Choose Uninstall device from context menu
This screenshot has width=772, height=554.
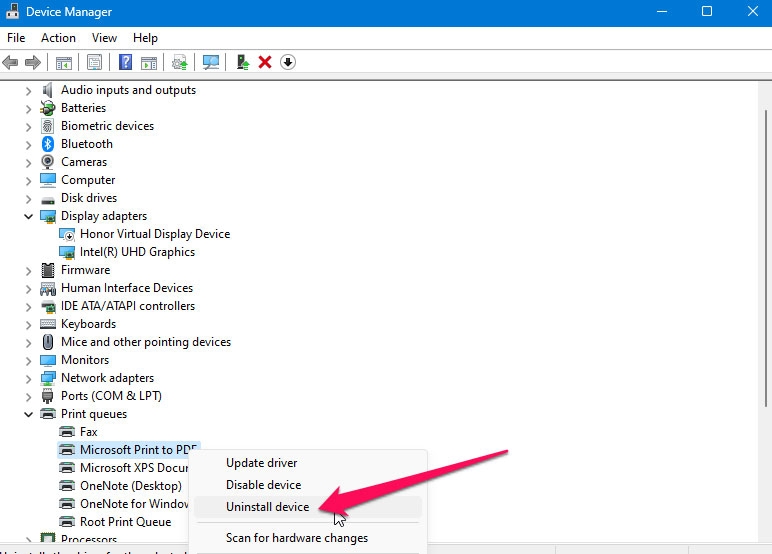pos(308,507)
